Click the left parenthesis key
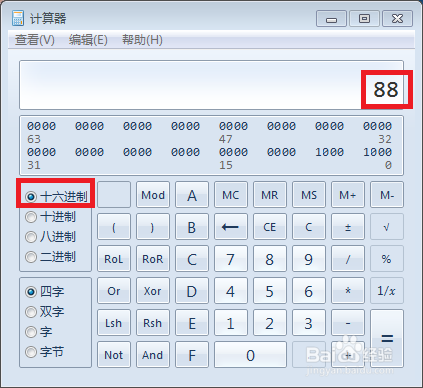The width and height of the screenshot is (423, 388). point(114,227)
